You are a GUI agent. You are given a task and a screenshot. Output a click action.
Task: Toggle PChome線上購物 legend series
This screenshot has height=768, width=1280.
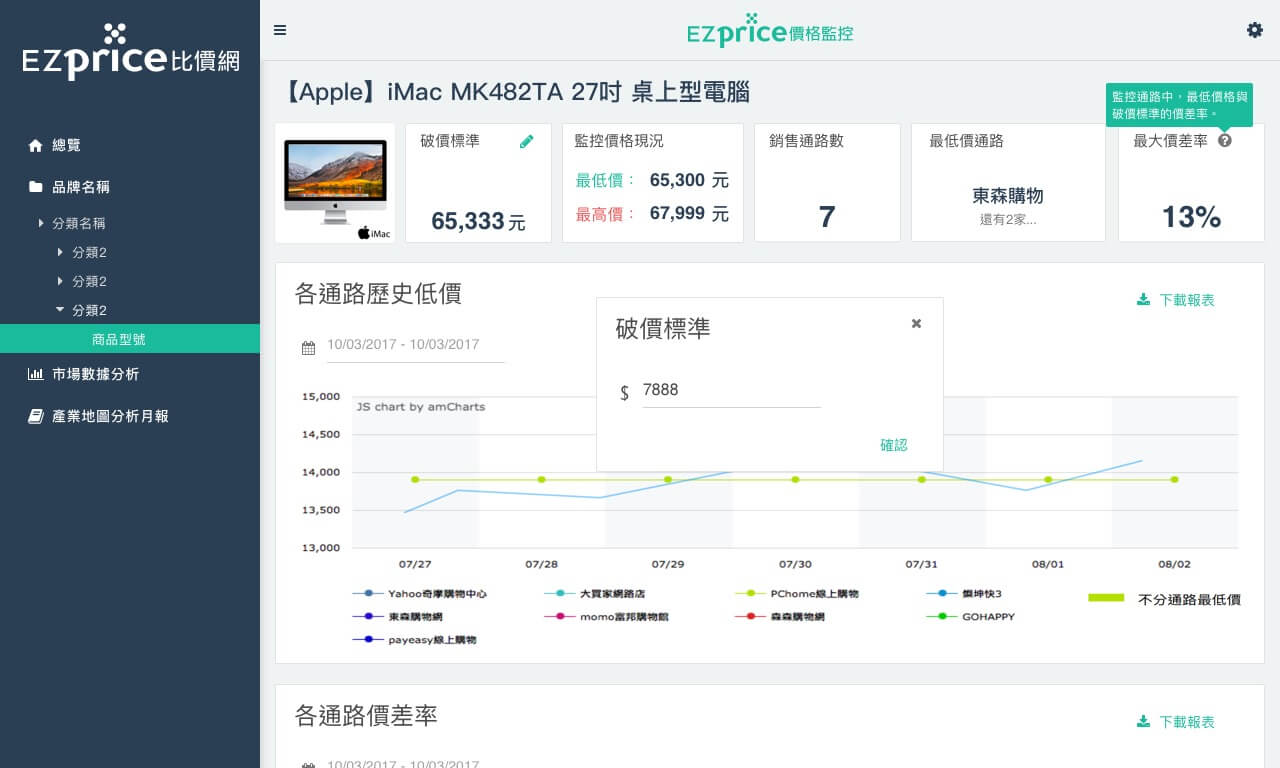tap(796, 594)
